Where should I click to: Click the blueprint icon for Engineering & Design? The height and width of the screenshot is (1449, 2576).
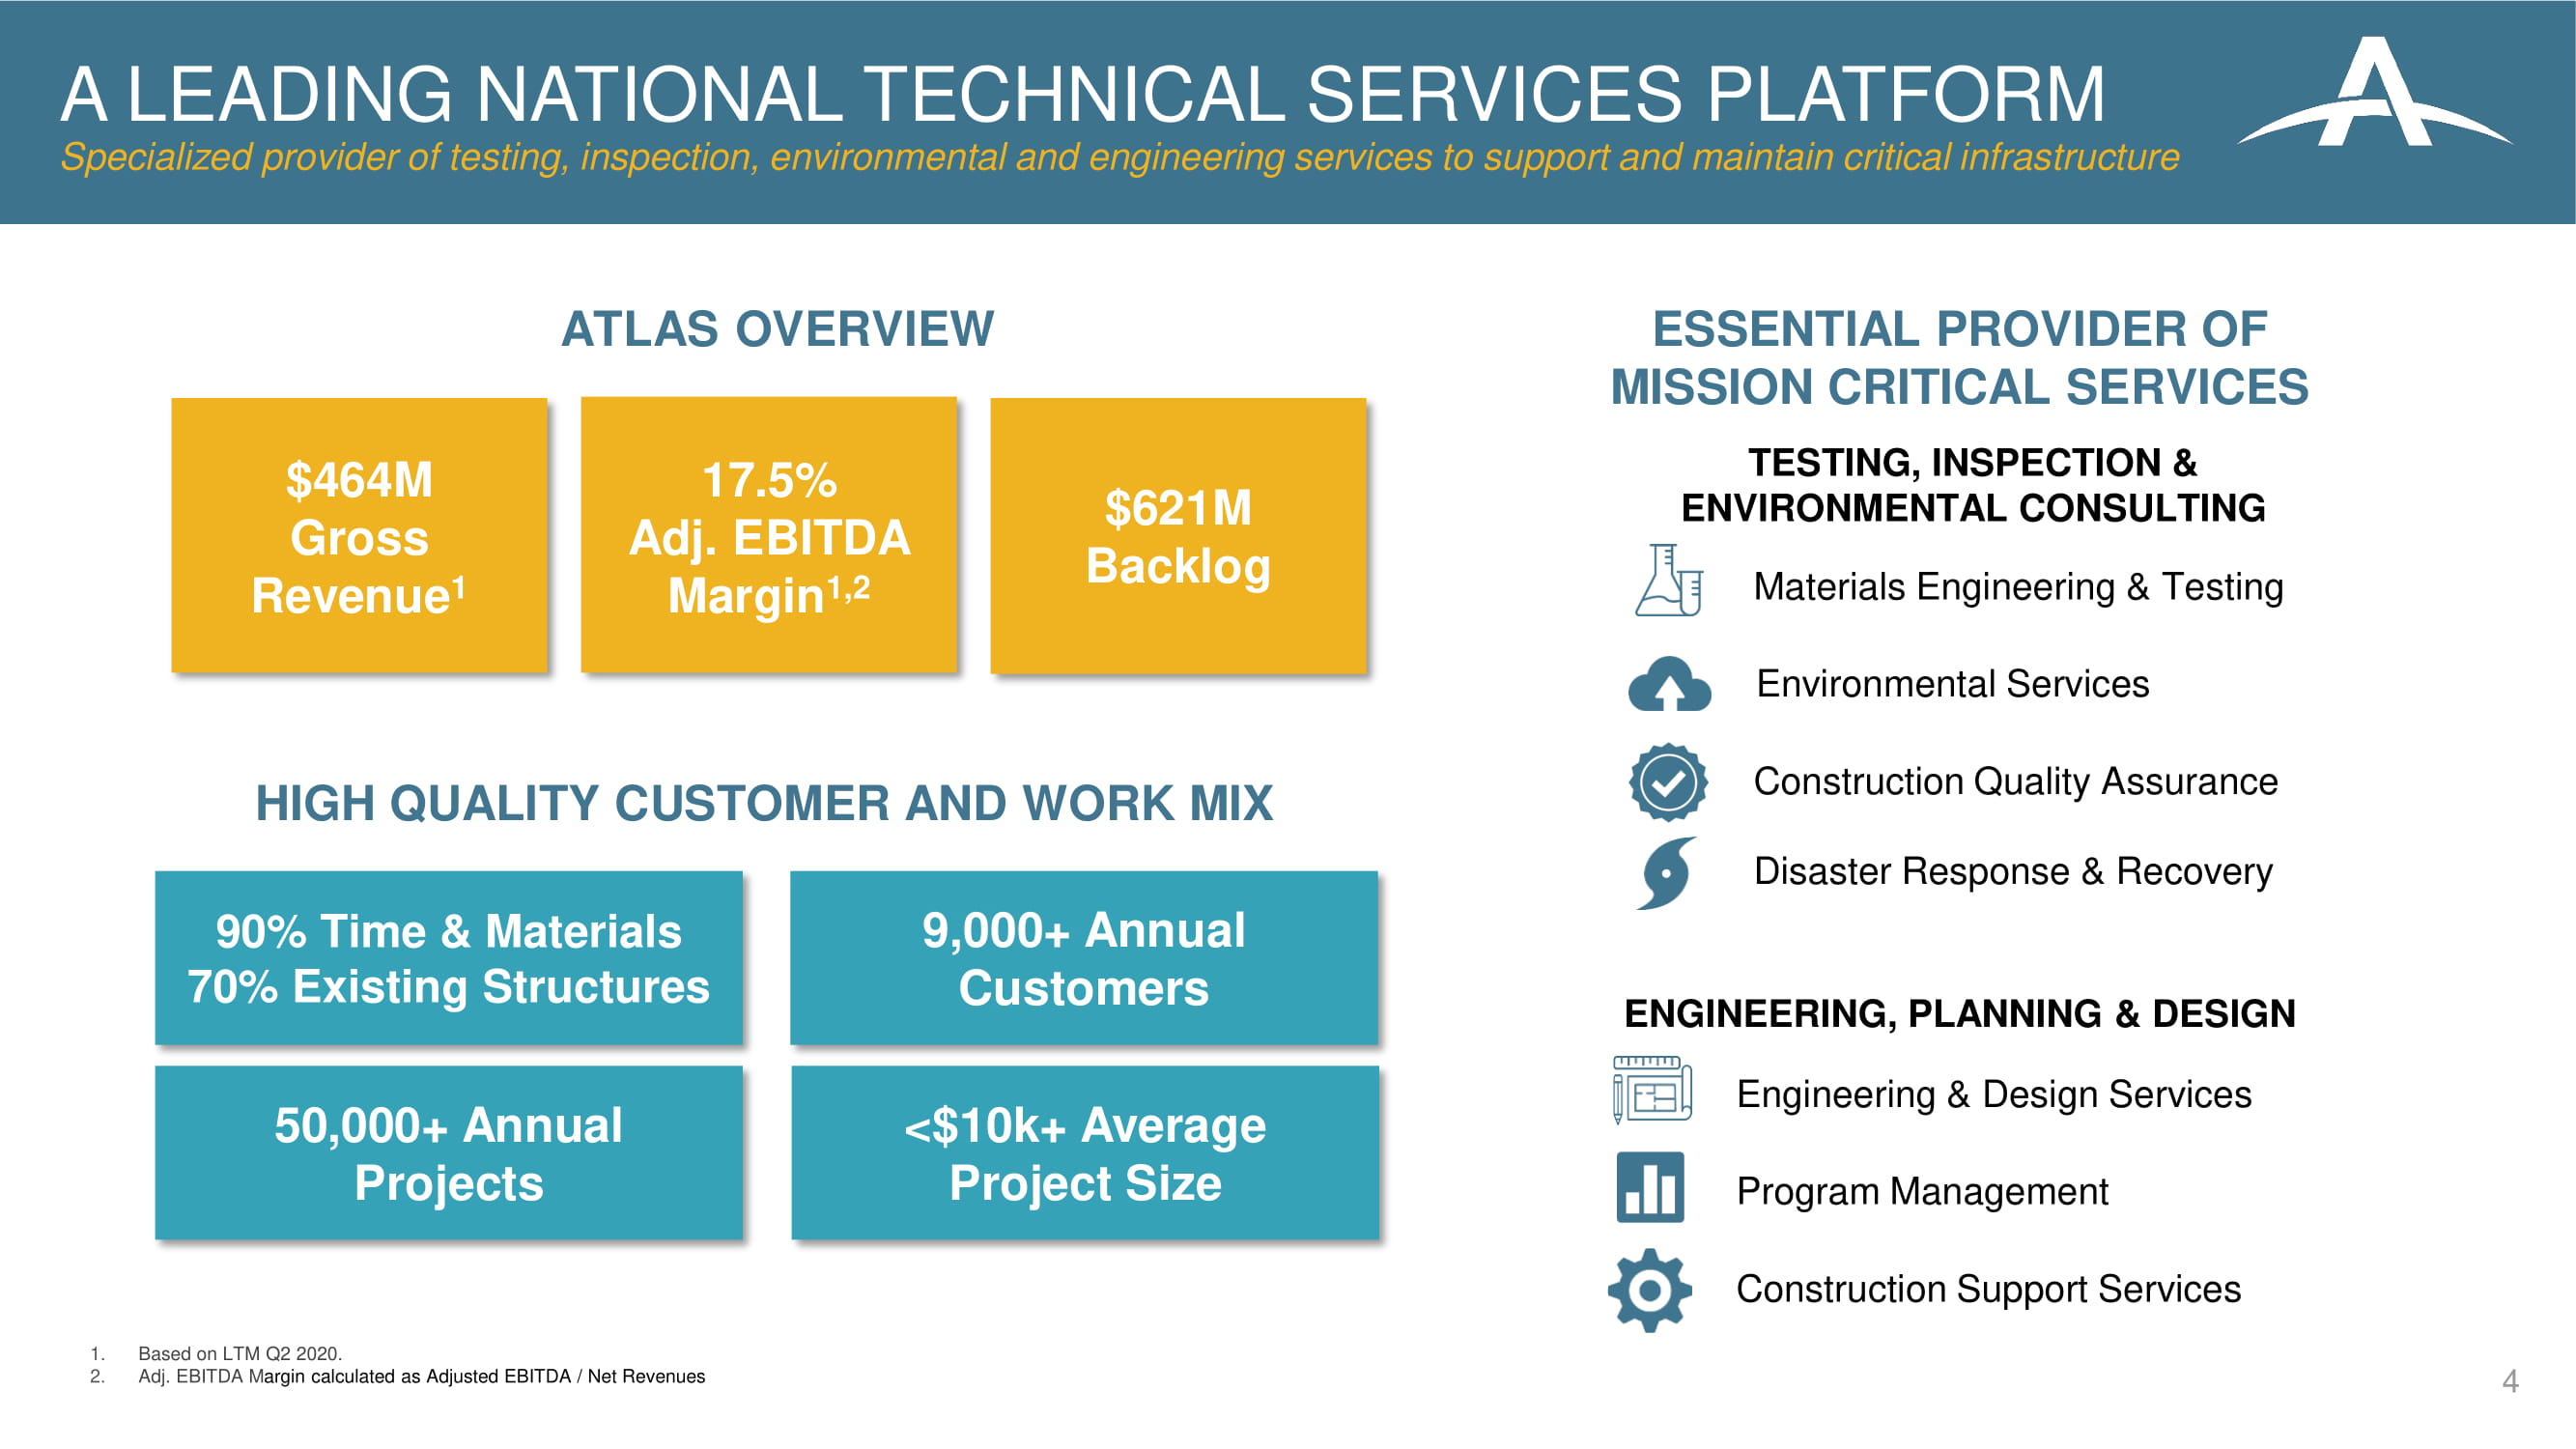tap(1652, 1090)
